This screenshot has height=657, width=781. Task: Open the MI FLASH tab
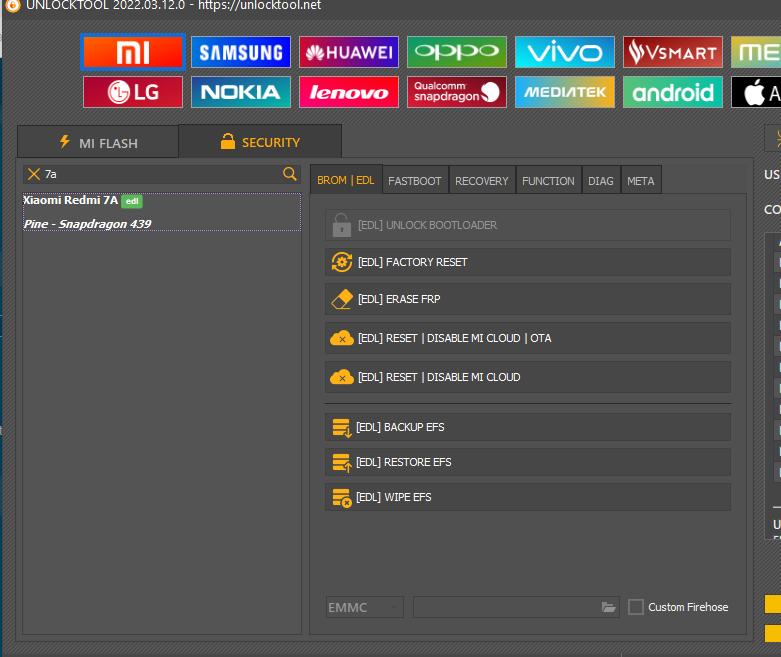click(98, 142)
